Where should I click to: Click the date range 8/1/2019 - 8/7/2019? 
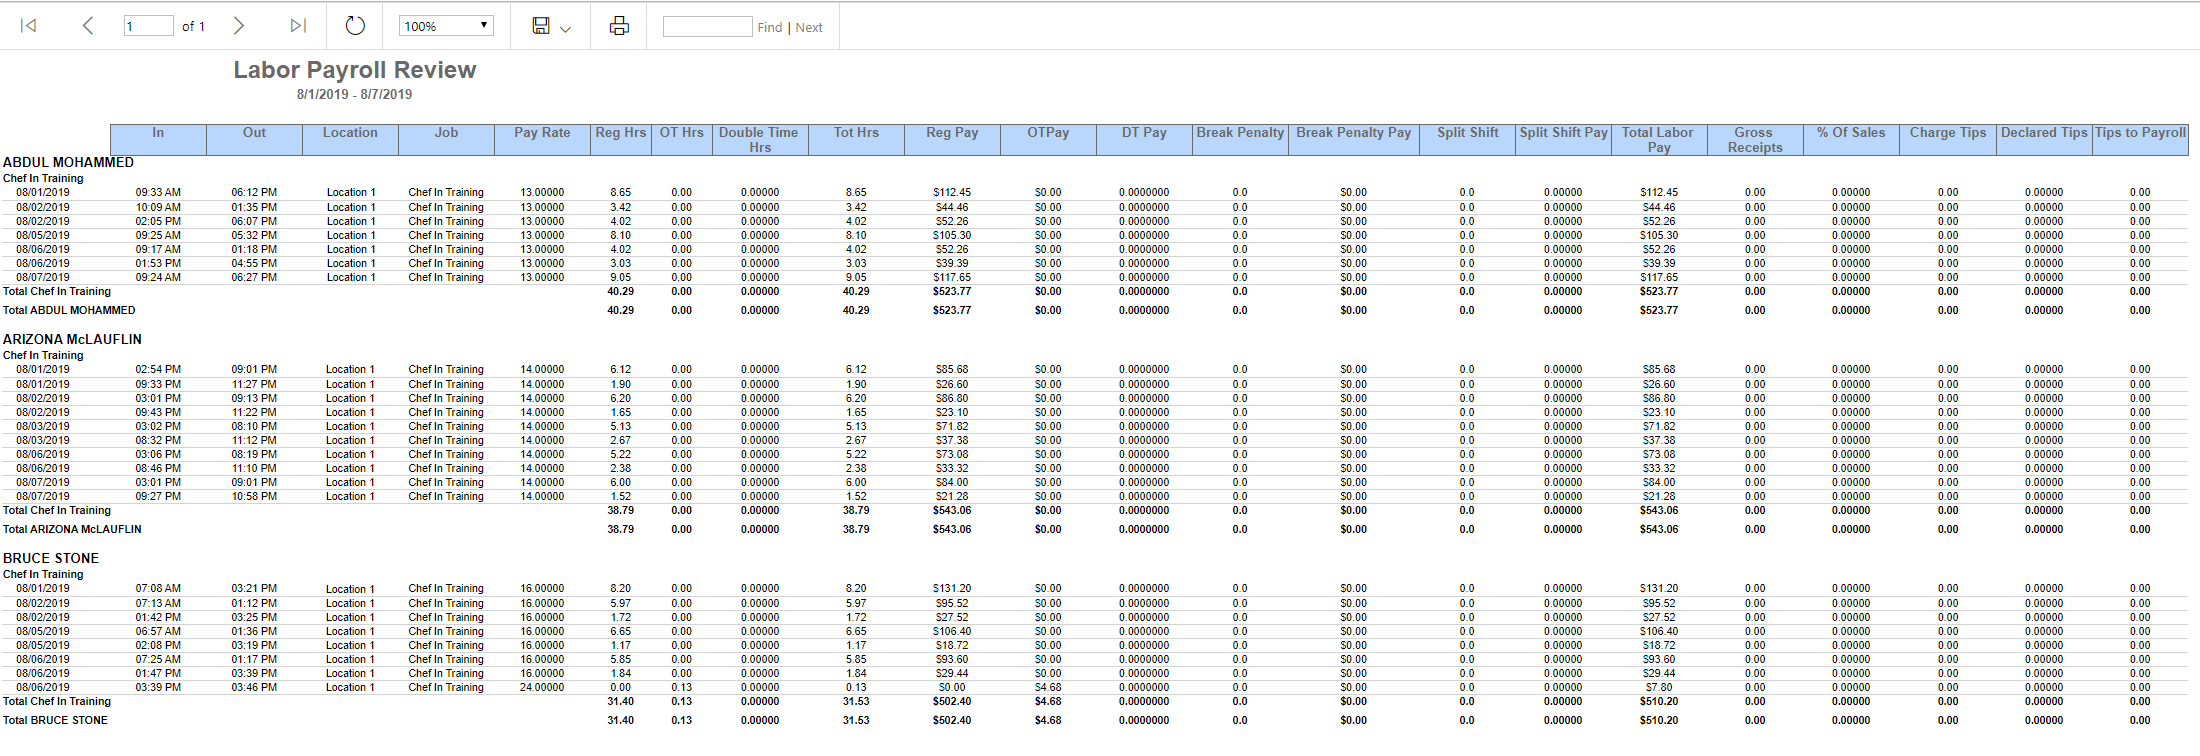(354, 94)
